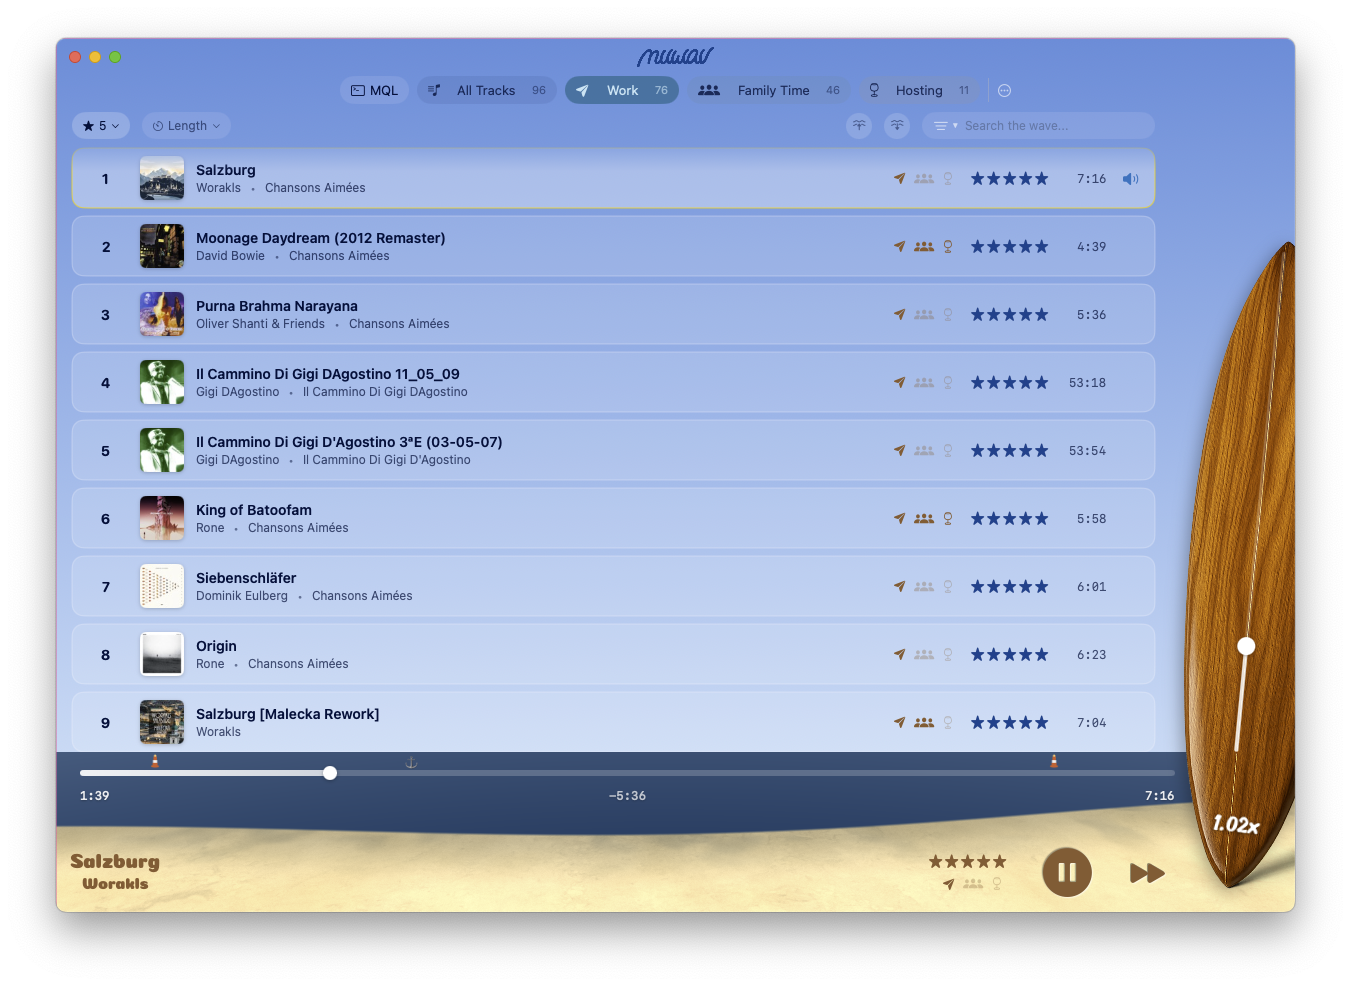This screenshot has height=986, width=1351.
Task: Select Il Cammino Di Gigi D'Agostino 3ªE track
Action: tap(349, 442)
